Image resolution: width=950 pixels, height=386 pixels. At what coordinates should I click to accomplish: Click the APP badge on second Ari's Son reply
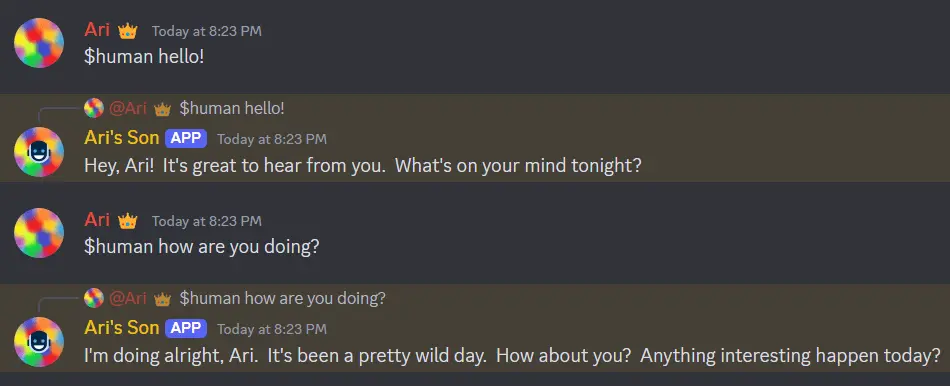[186, 328]
